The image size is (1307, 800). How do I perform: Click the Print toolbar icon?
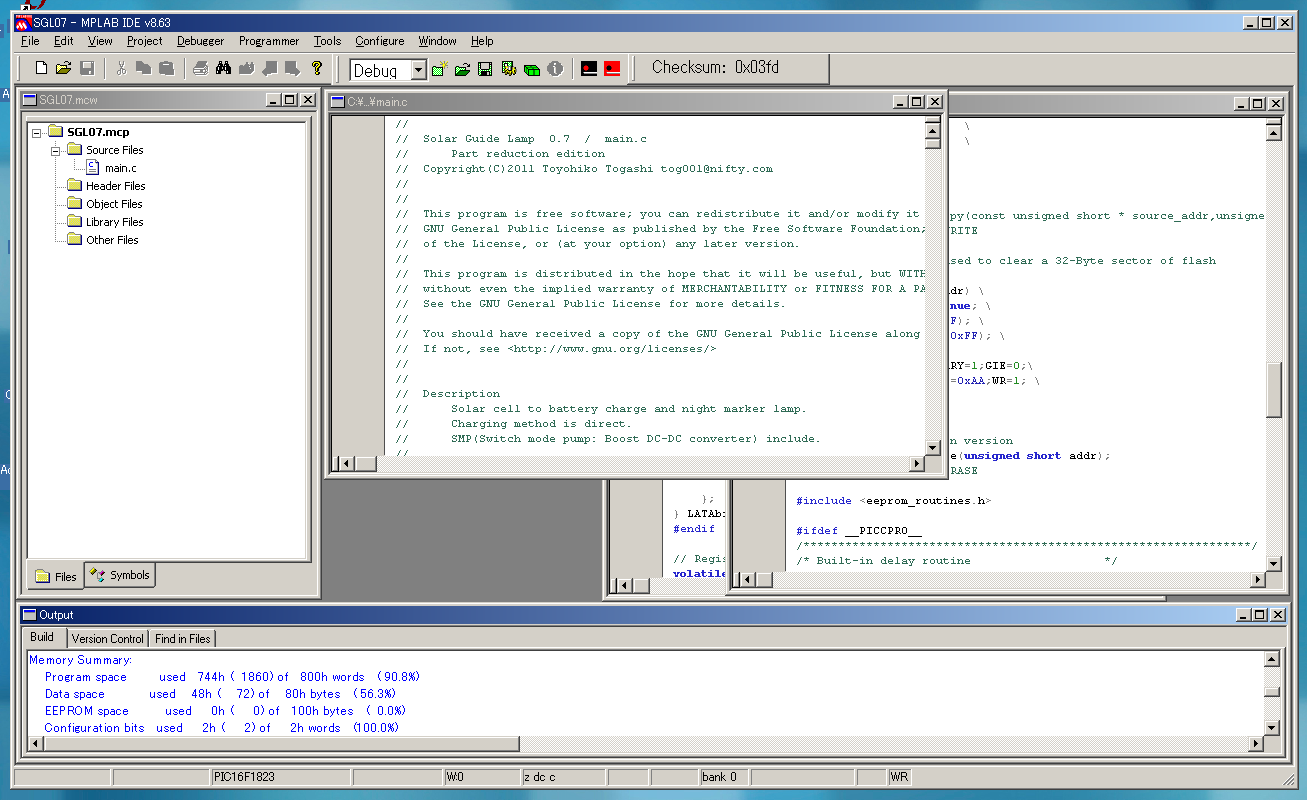pyautogui.click(x=200, y=69)
